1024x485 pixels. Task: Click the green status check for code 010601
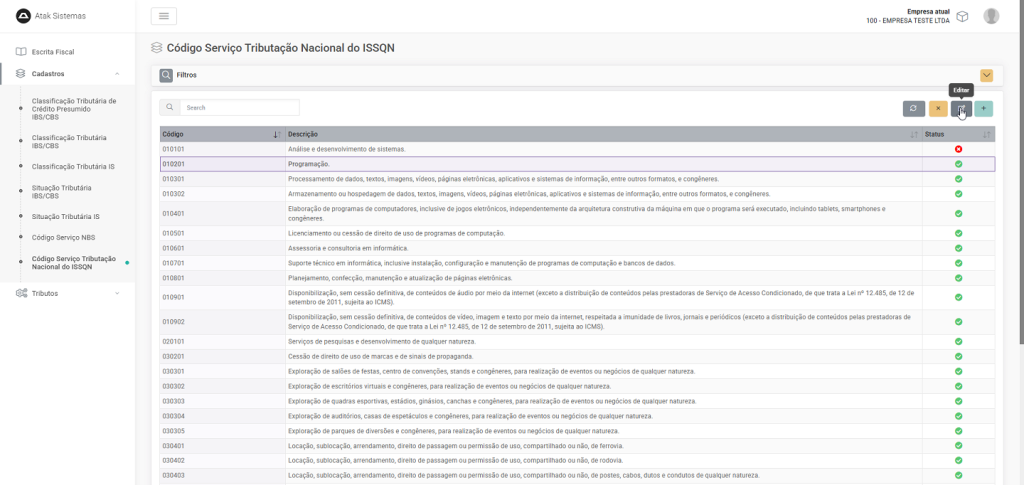click(958, 248)
